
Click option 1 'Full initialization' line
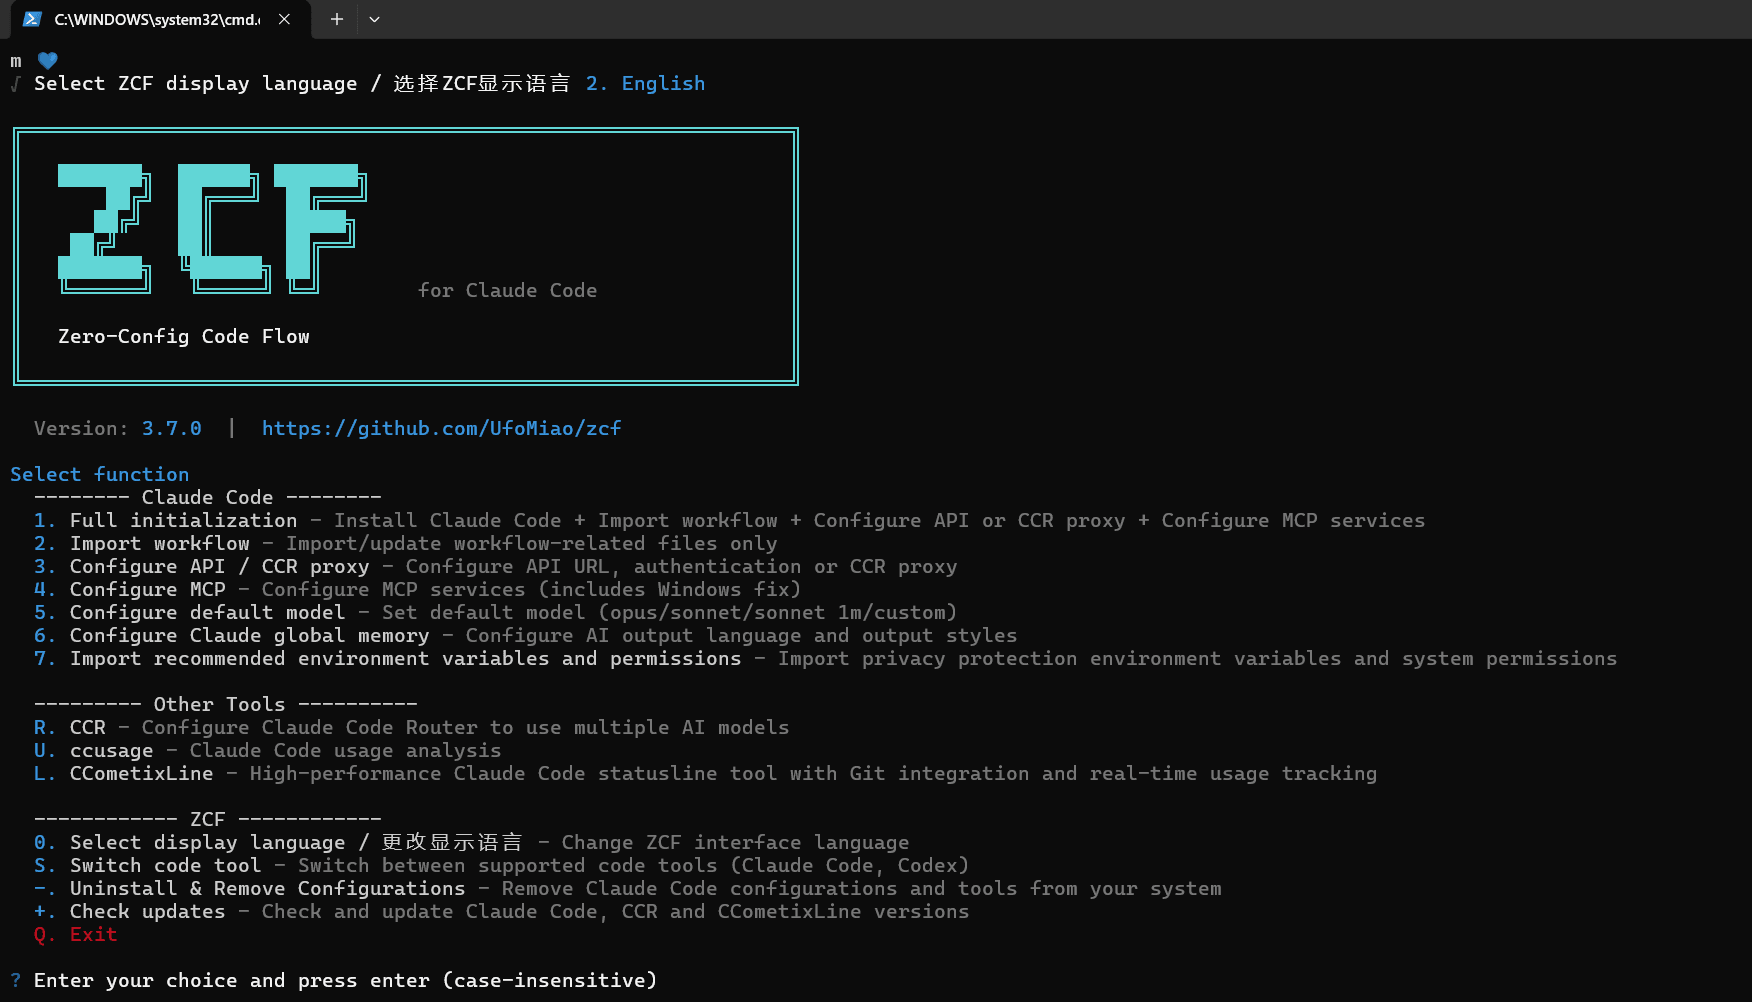pyautogui.click(x=729, y=520)
